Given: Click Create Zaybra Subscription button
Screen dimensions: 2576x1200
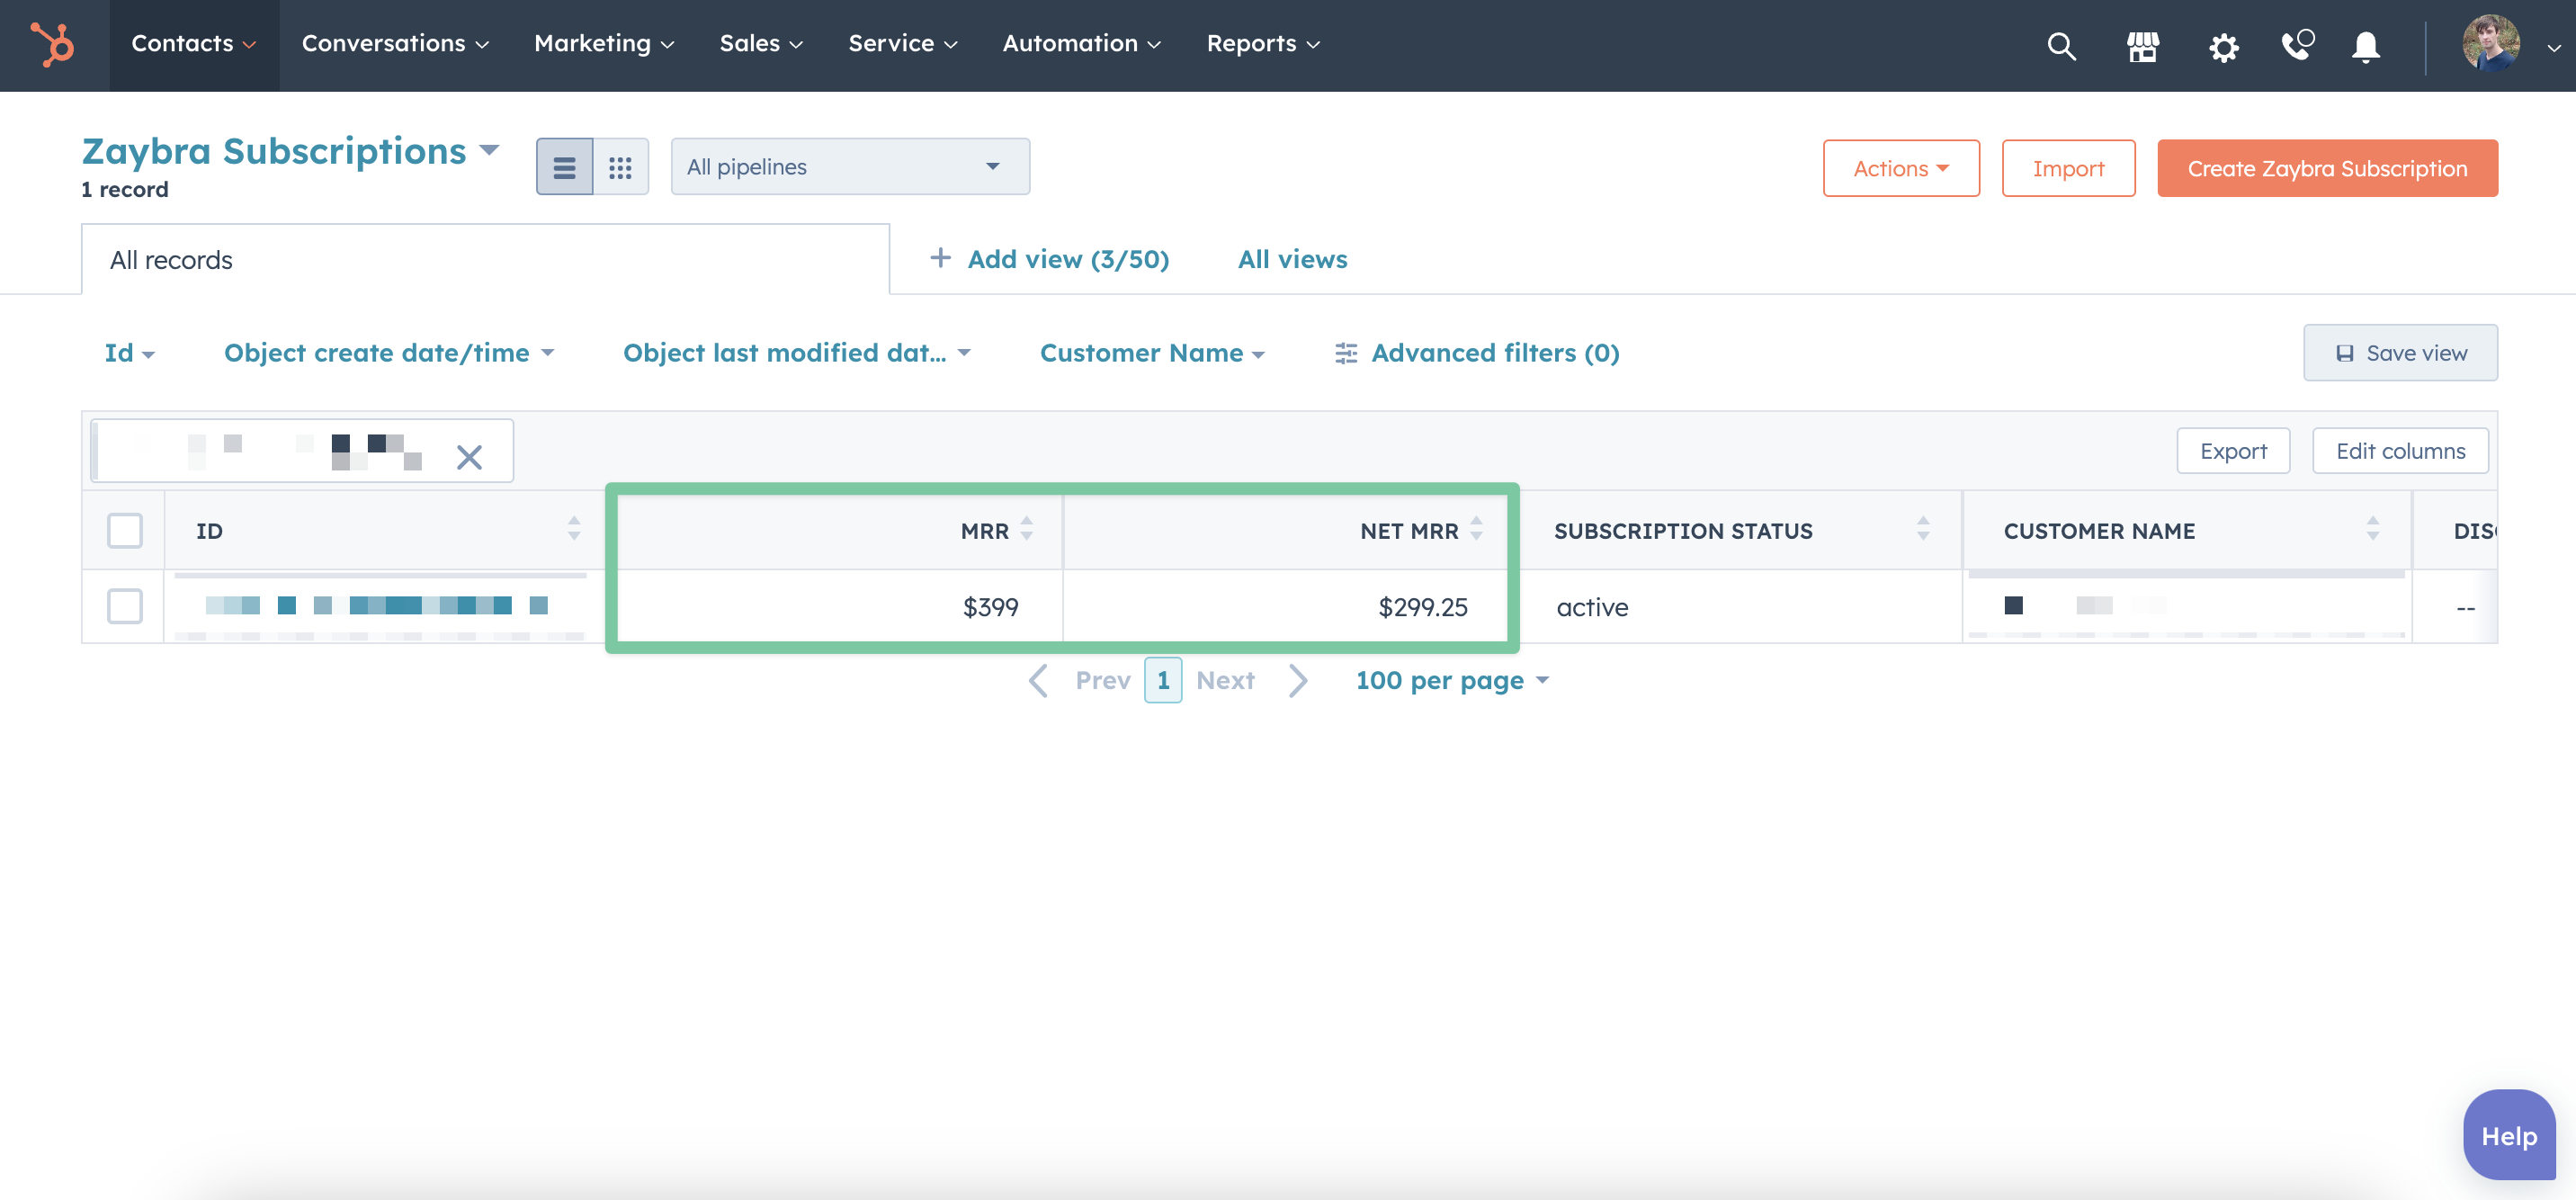Looking at the screenshot, I should (x=2327, y=168).
